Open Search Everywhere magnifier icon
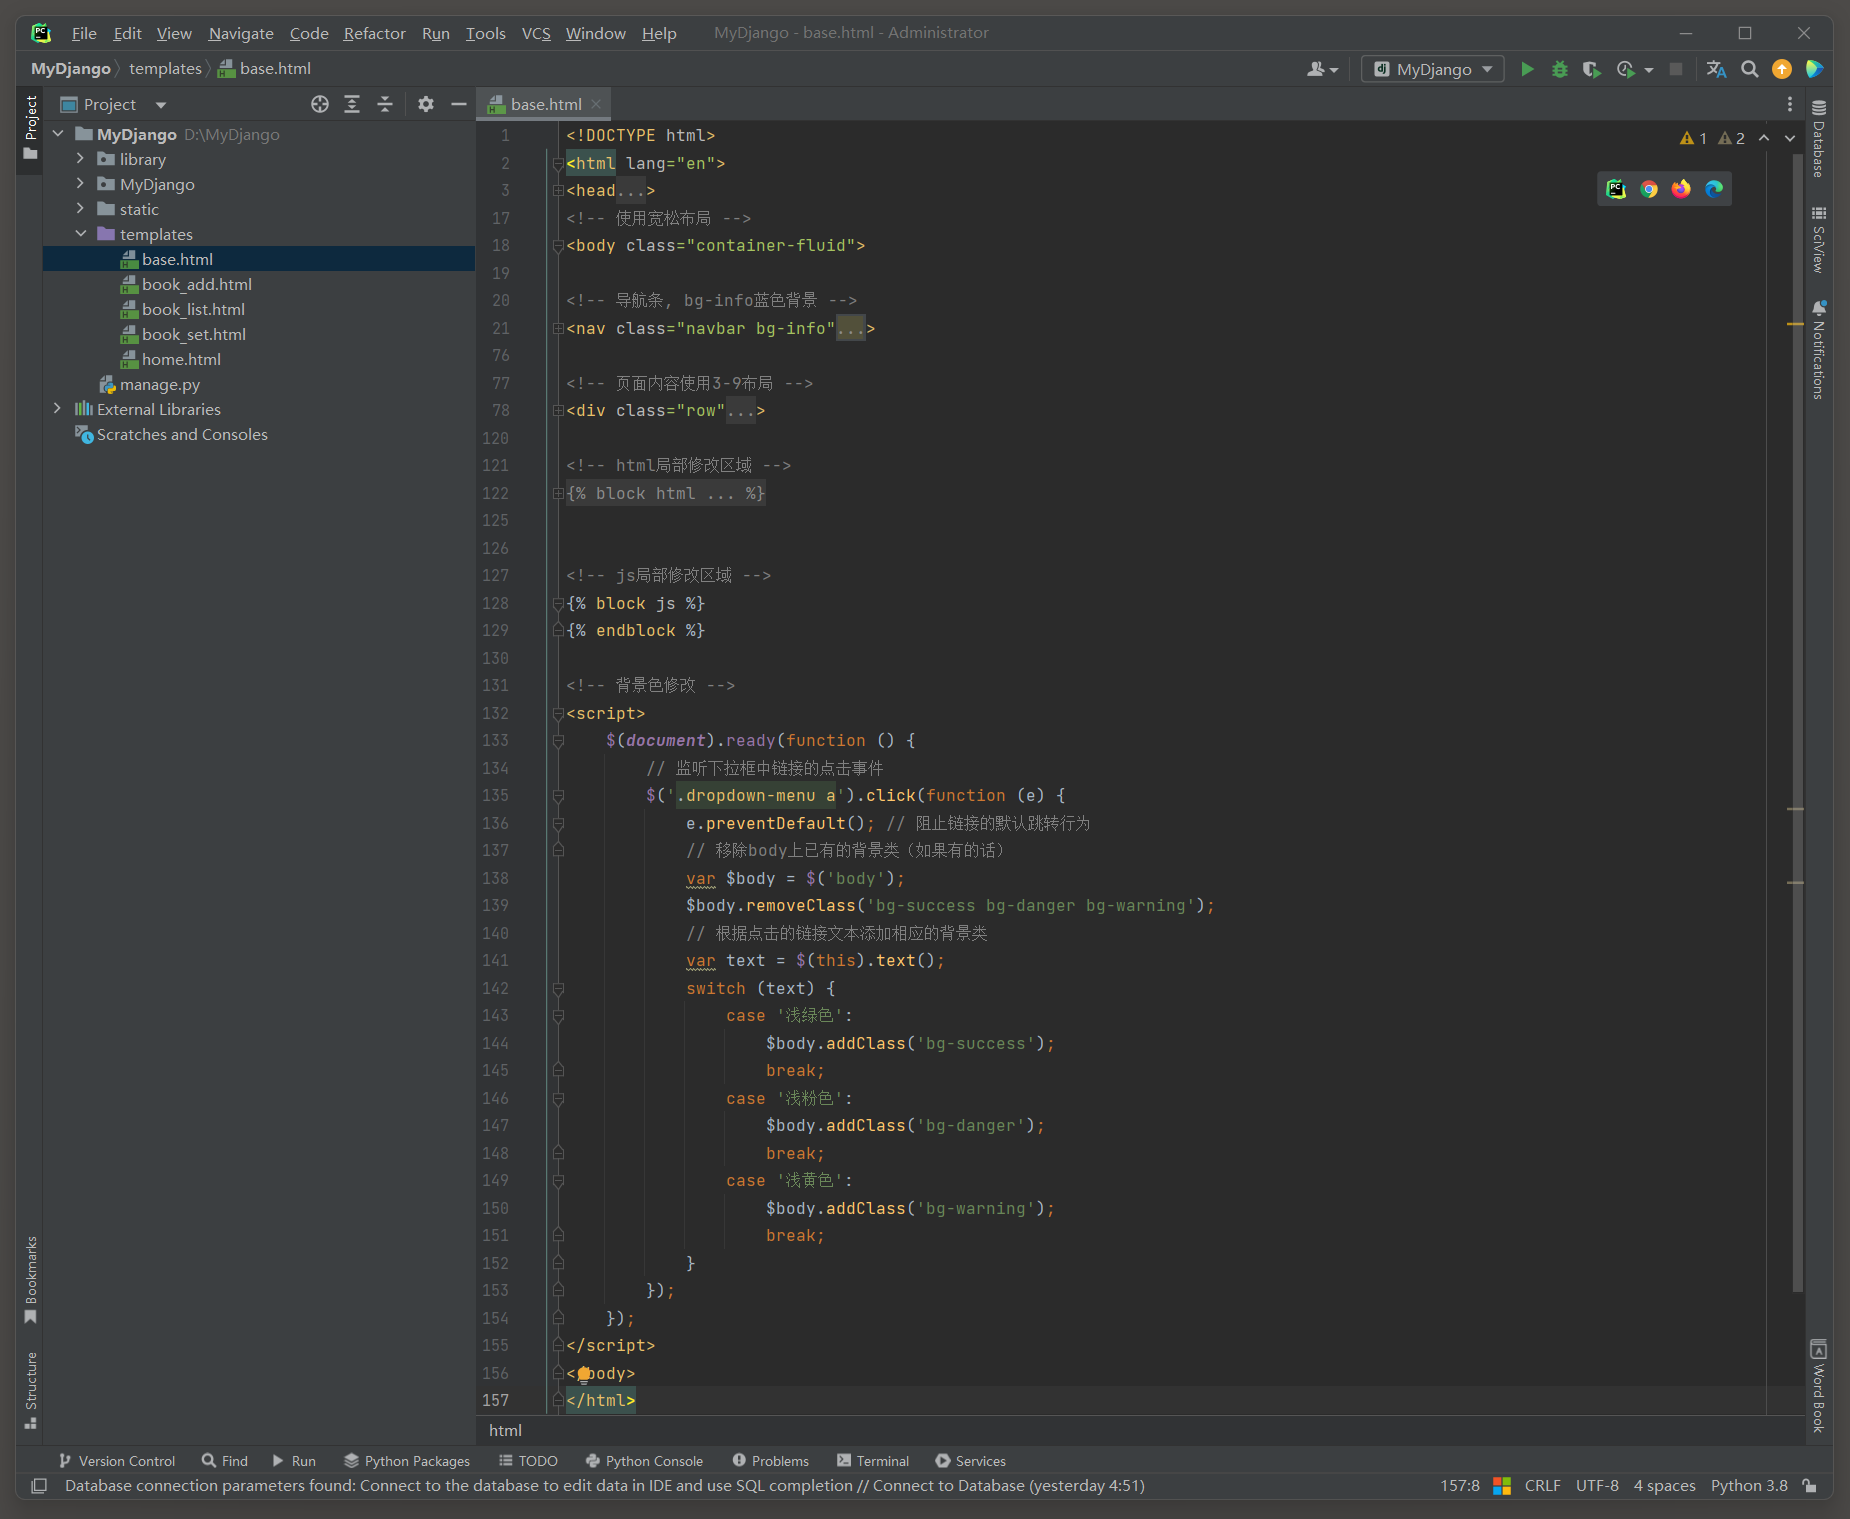Viewport: 1850px width, 1519px height. (x=1750, y=69)
